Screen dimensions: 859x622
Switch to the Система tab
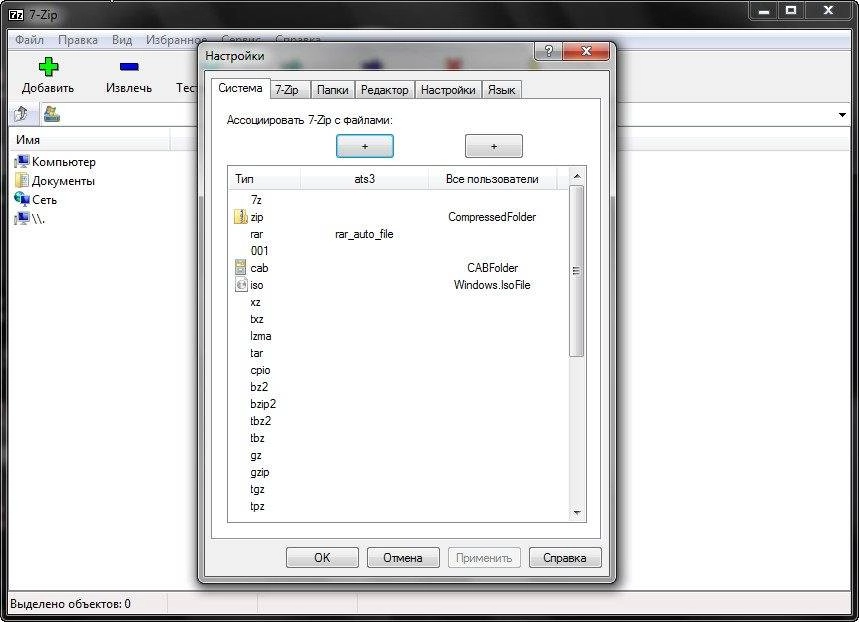pos(240,88)
